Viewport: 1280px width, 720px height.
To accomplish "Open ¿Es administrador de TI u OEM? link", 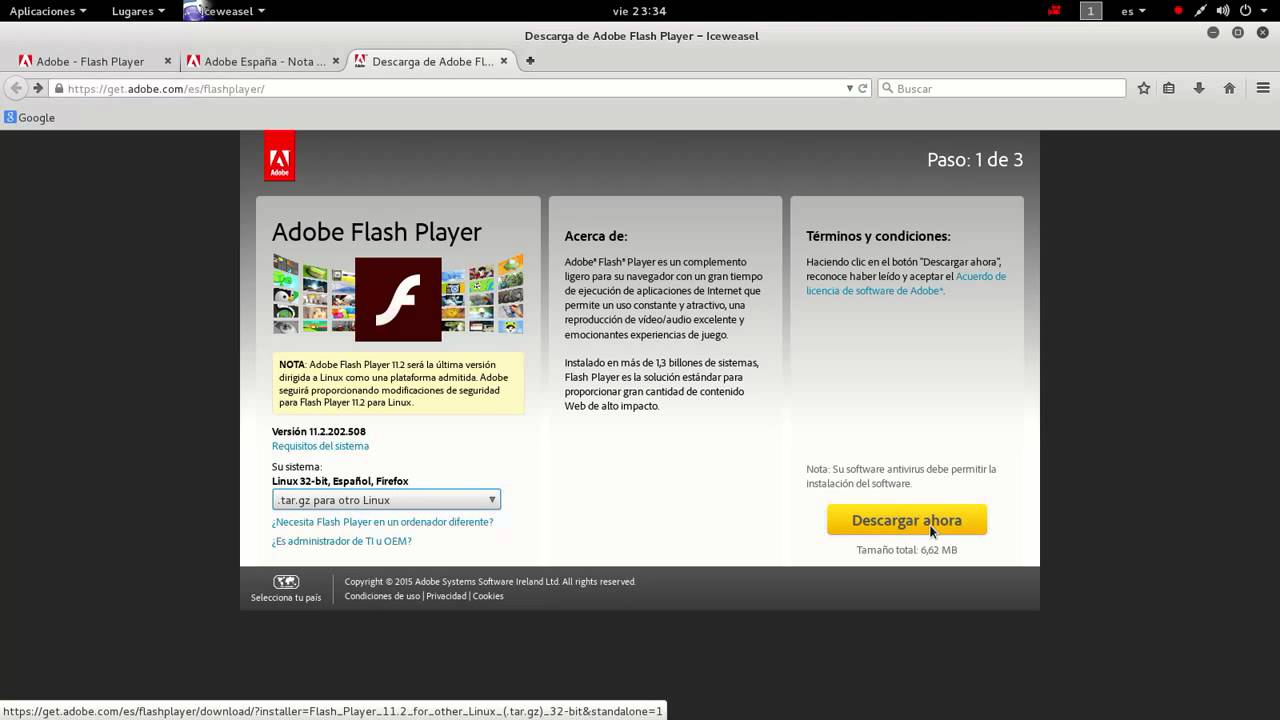I will (x=342, y=541).
